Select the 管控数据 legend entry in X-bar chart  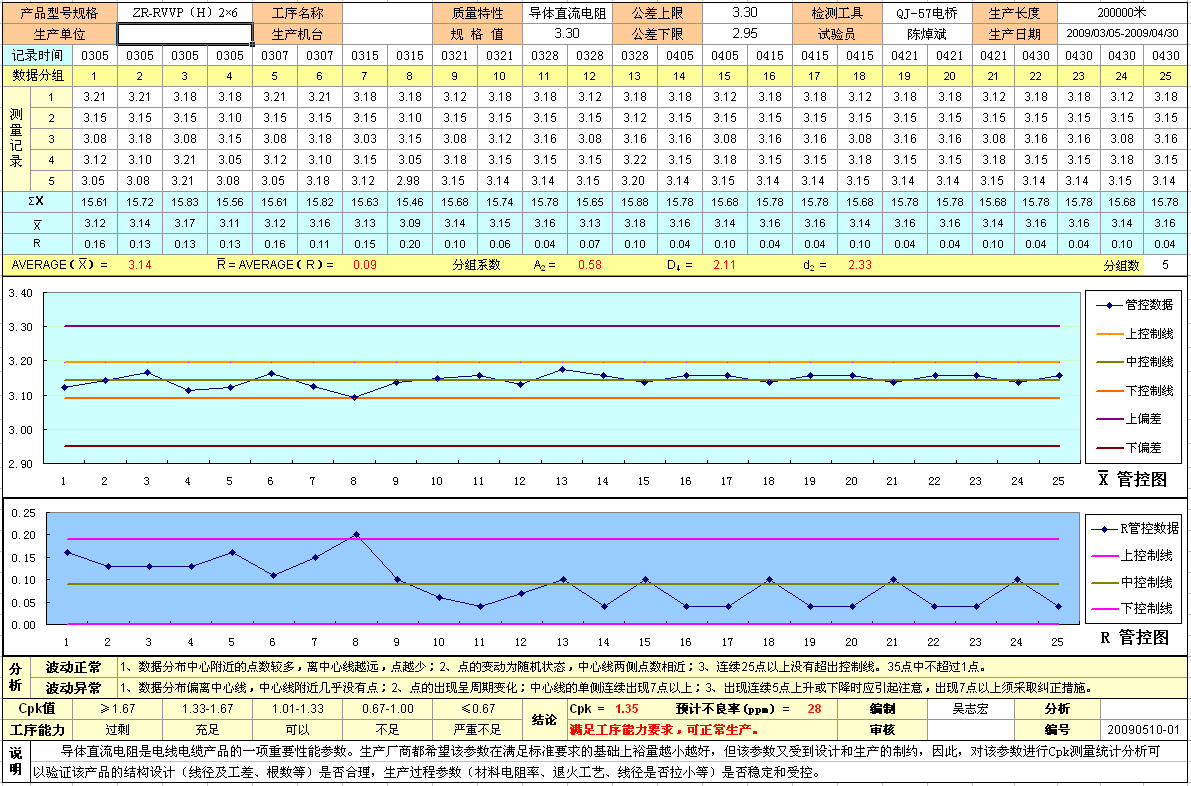coord(1134,305)
